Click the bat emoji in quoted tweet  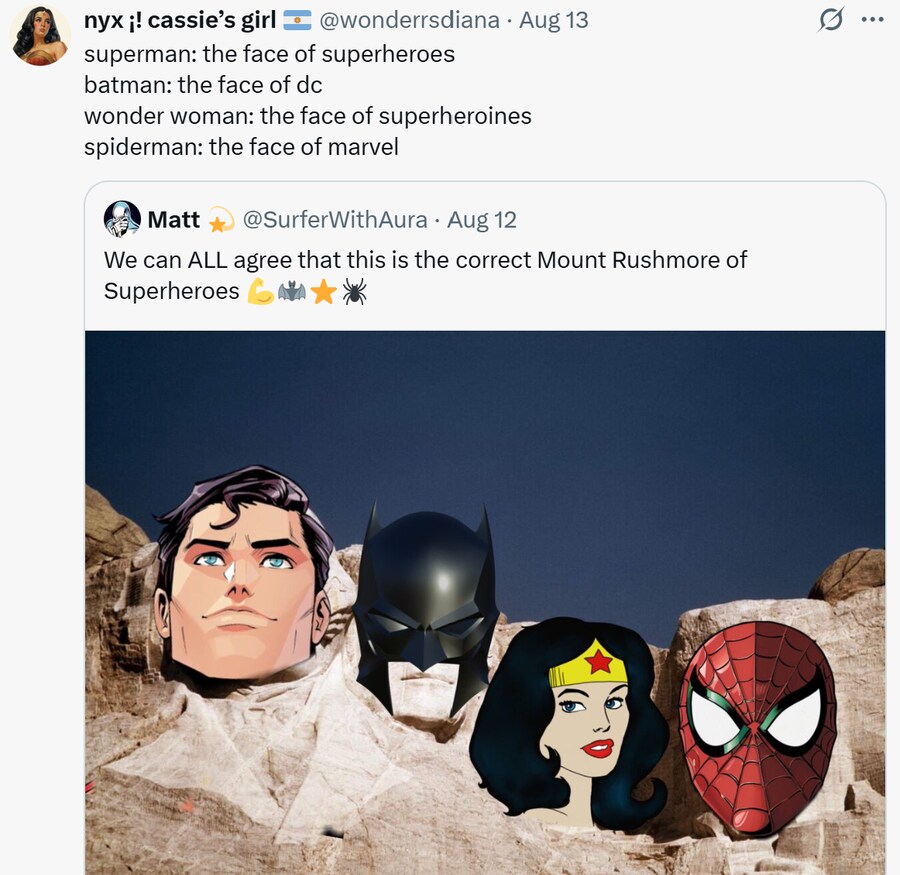click(x=291, y=292)
